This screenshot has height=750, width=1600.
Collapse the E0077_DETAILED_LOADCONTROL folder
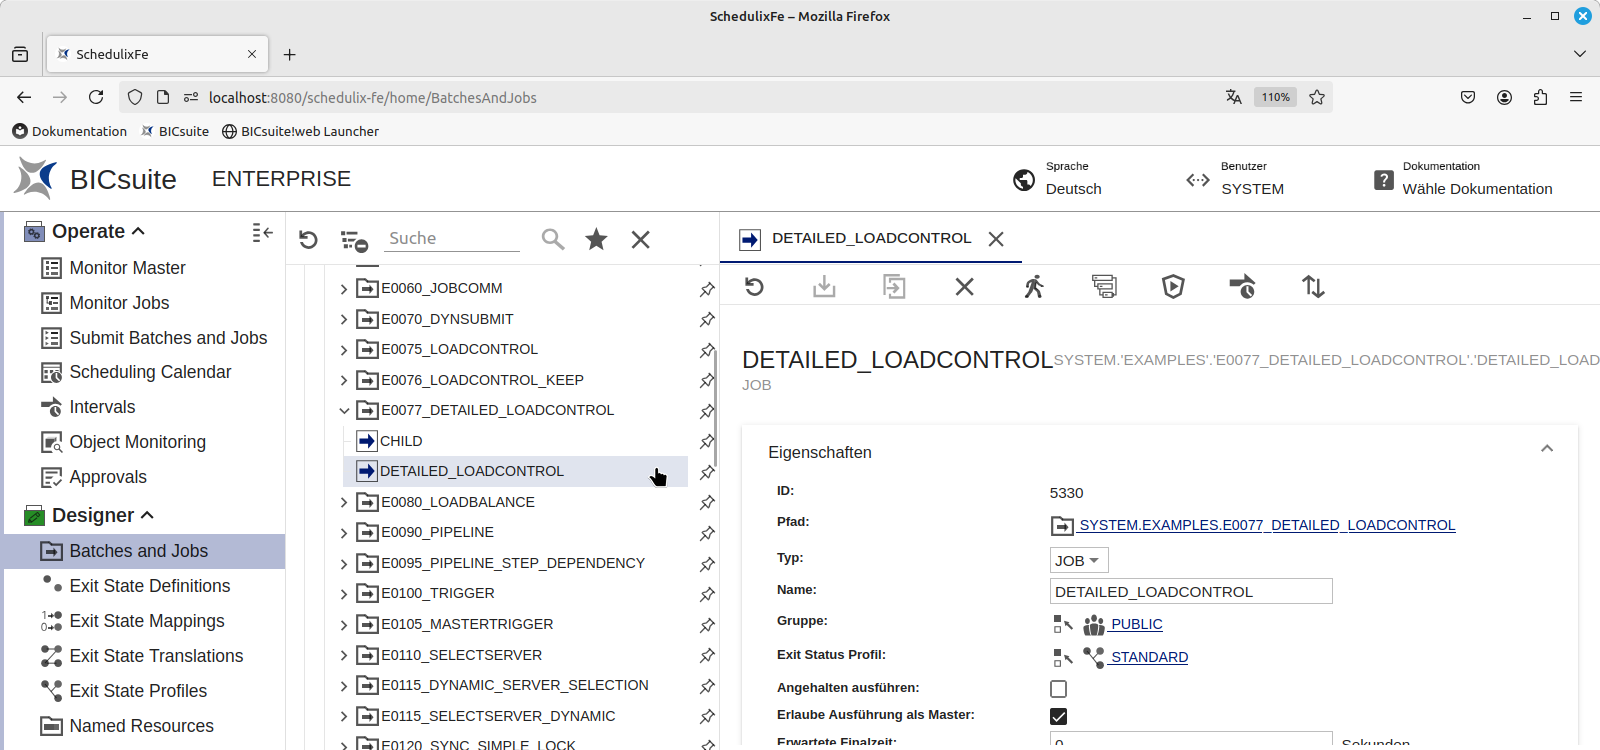pos(344,411)
